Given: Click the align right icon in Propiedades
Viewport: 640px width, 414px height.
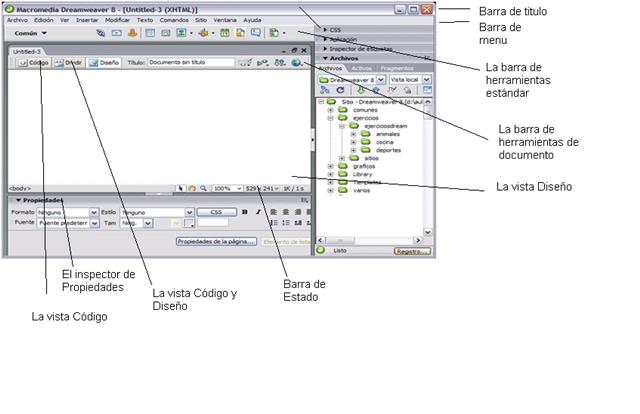Looking at the screenshot, I should [298, 212].
